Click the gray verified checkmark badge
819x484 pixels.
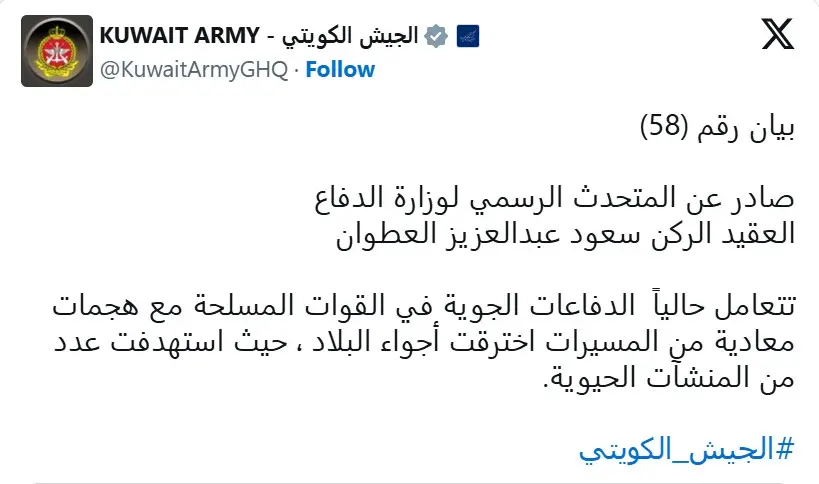(435, 36)
